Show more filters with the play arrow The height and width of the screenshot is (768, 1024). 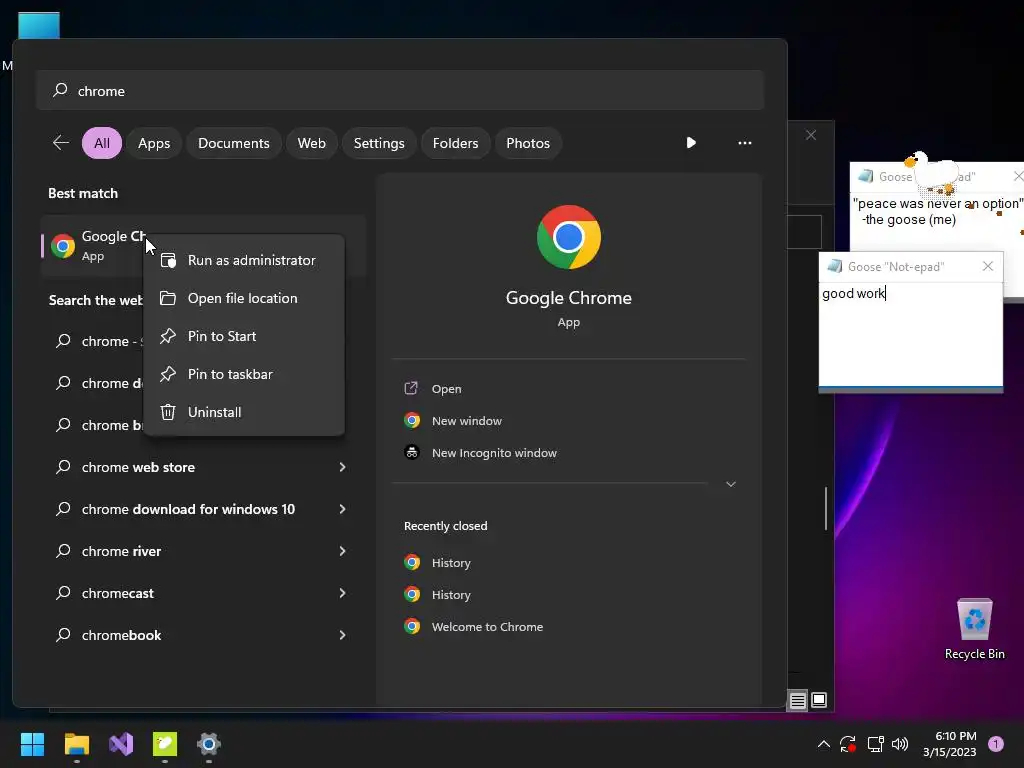point(691,143)
